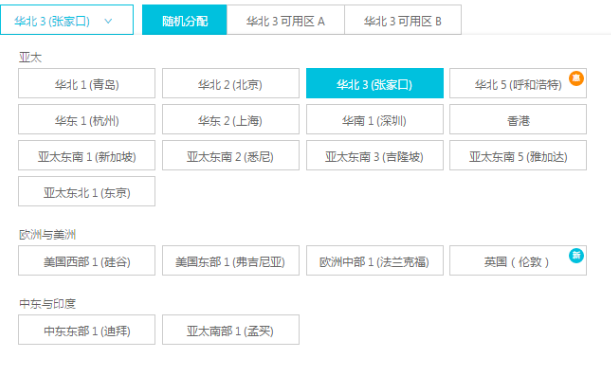Switch to 华北 3 可用区 B
611x377 pixels.
[x=403, y=20]
